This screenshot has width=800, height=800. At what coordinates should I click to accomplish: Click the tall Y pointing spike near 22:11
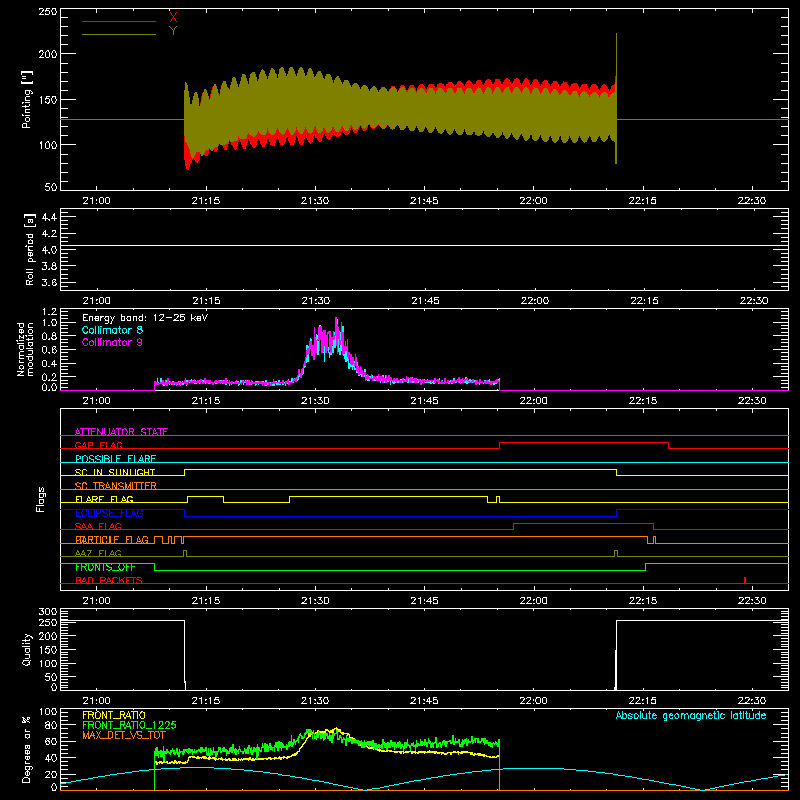[x=616, y=98]
